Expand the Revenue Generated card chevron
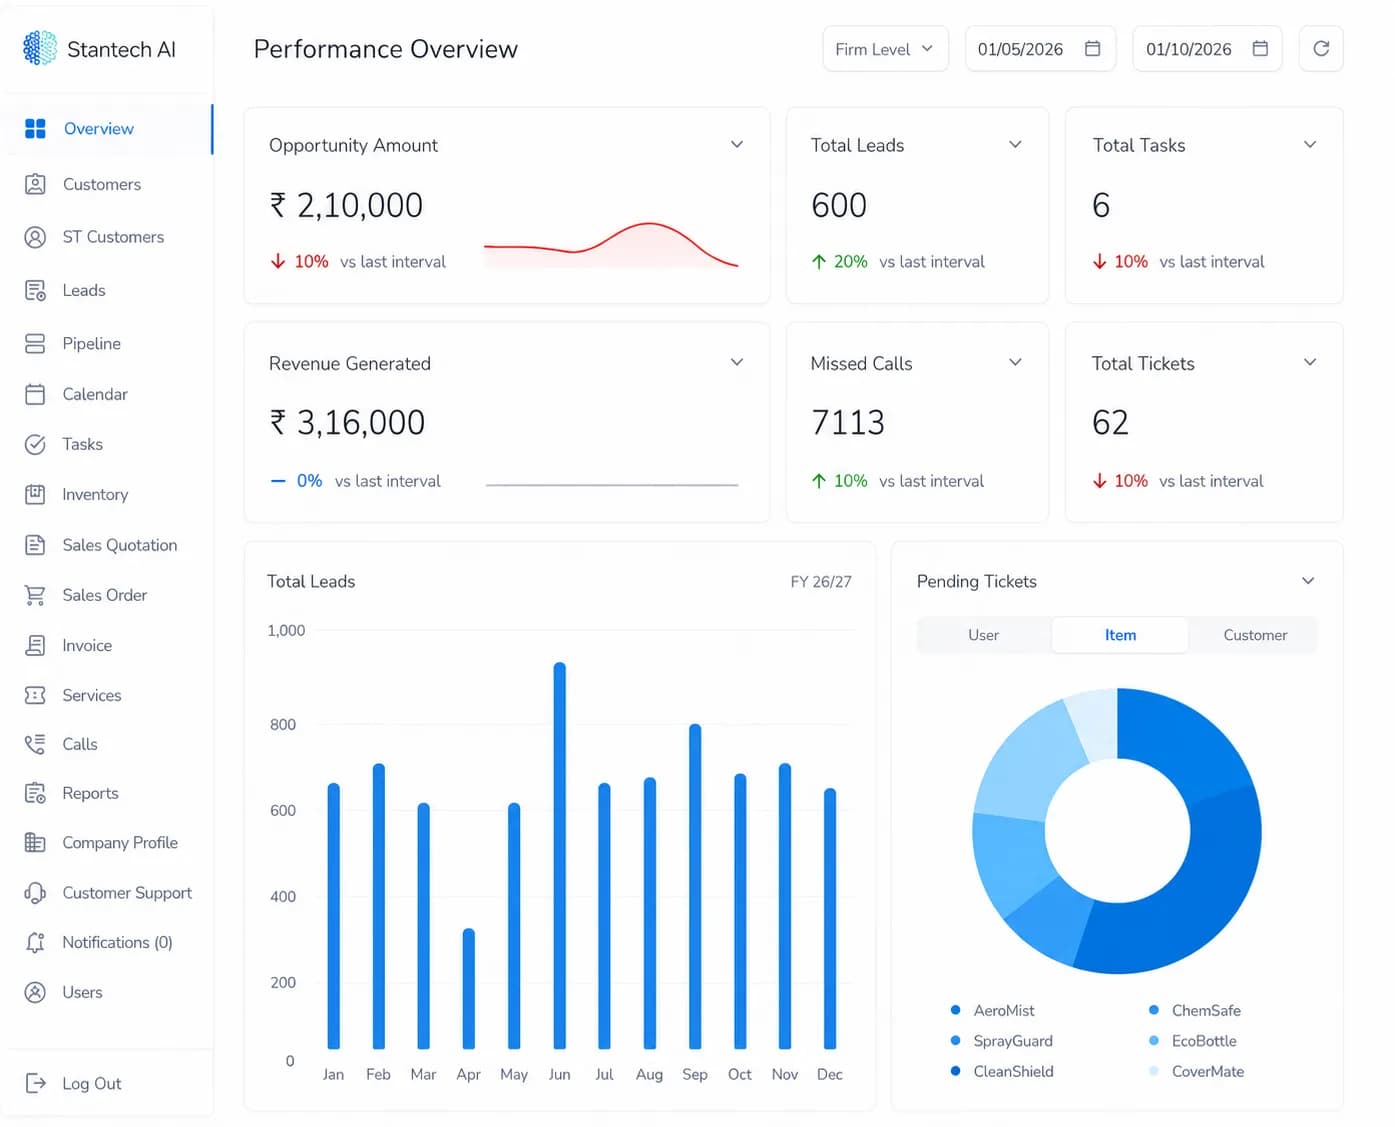The width and height of the screenshot is (1395, 1127). pyautogui.click(x=737, y=362)
